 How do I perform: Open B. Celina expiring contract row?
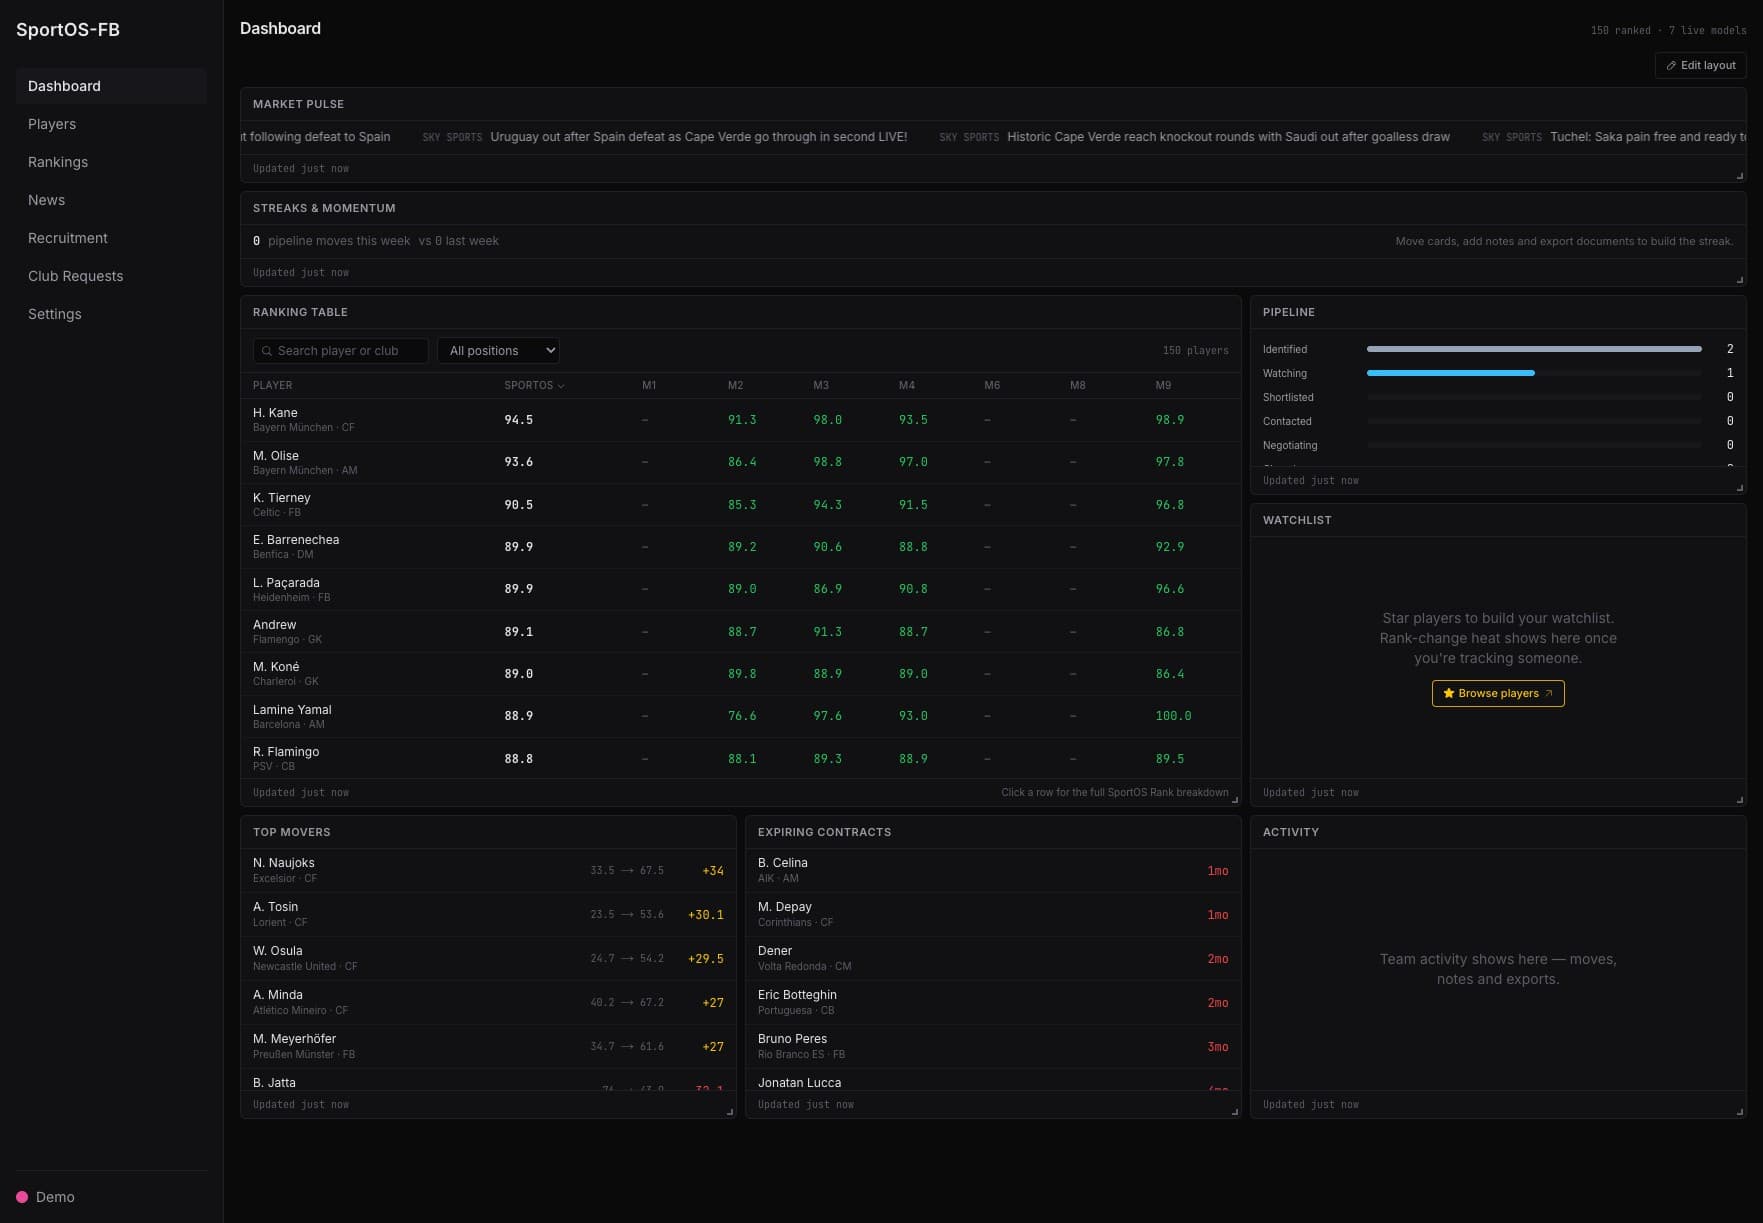point(993,870)
